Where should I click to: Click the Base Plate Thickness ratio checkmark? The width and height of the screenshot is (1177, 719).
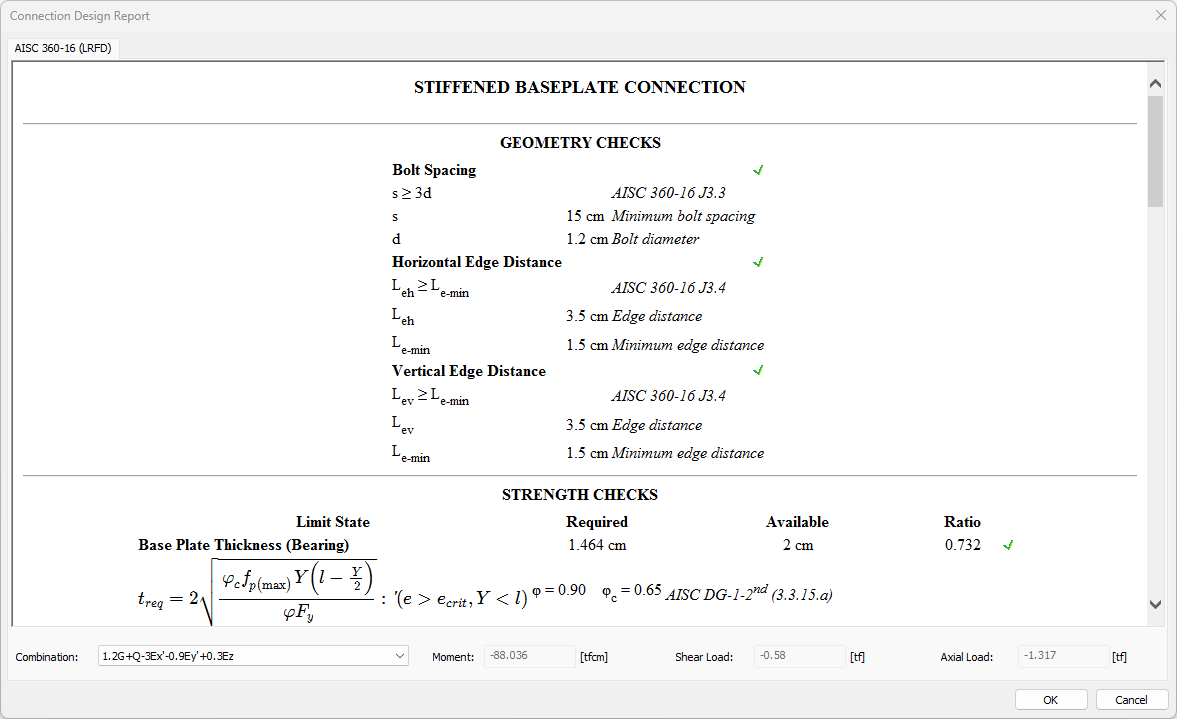(1008, 545)
